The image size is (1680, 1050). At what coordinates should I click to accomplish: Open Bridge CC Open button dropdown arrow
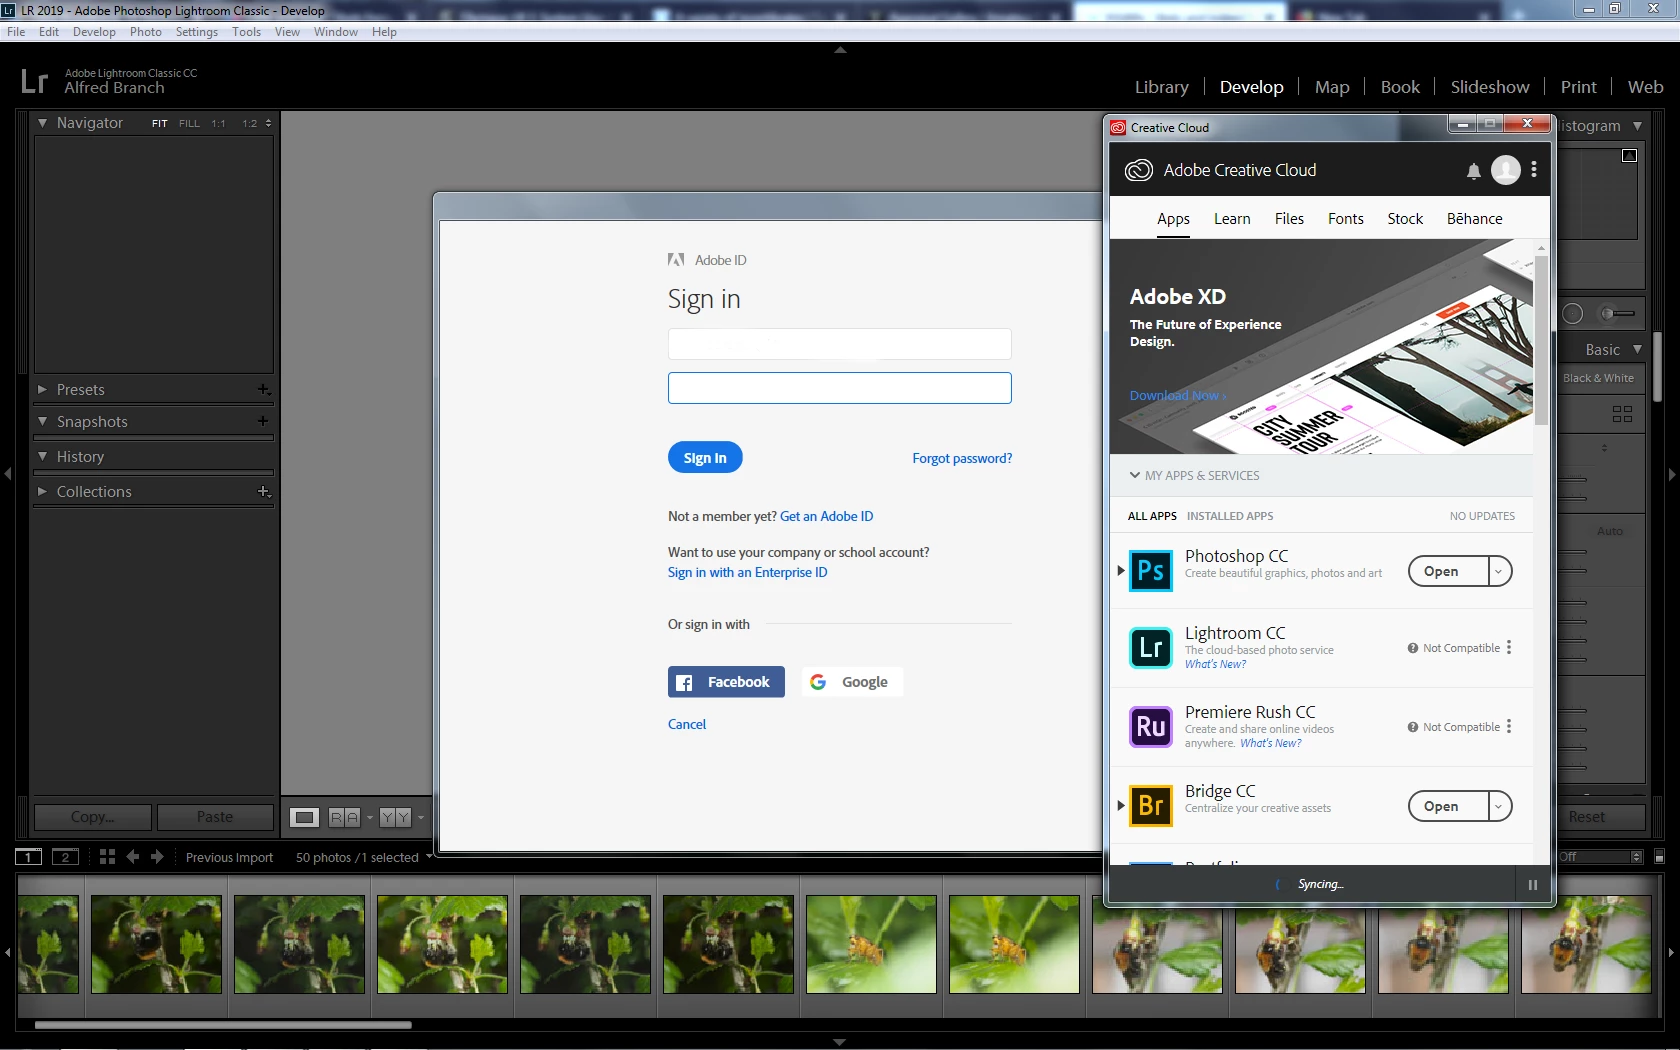pos(1498,807)
